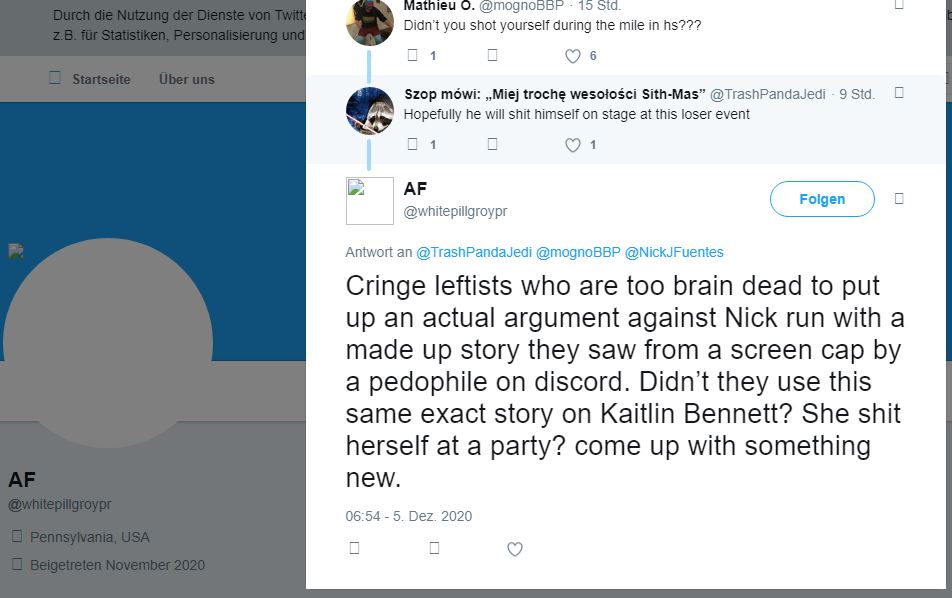Go to Startseite in navigation bar
This screenshot has width=952, height=598.
101,80
